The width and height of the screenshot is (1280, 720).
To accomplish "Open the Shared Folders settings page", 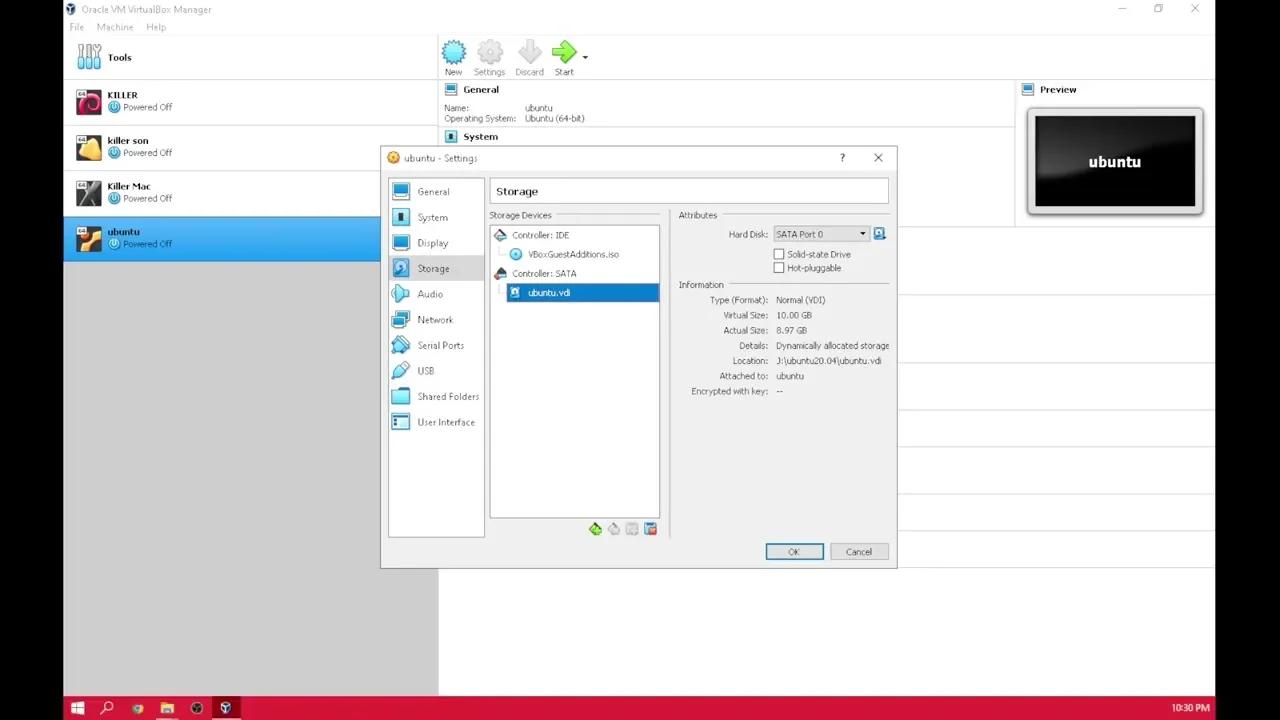I will point(447,396).
